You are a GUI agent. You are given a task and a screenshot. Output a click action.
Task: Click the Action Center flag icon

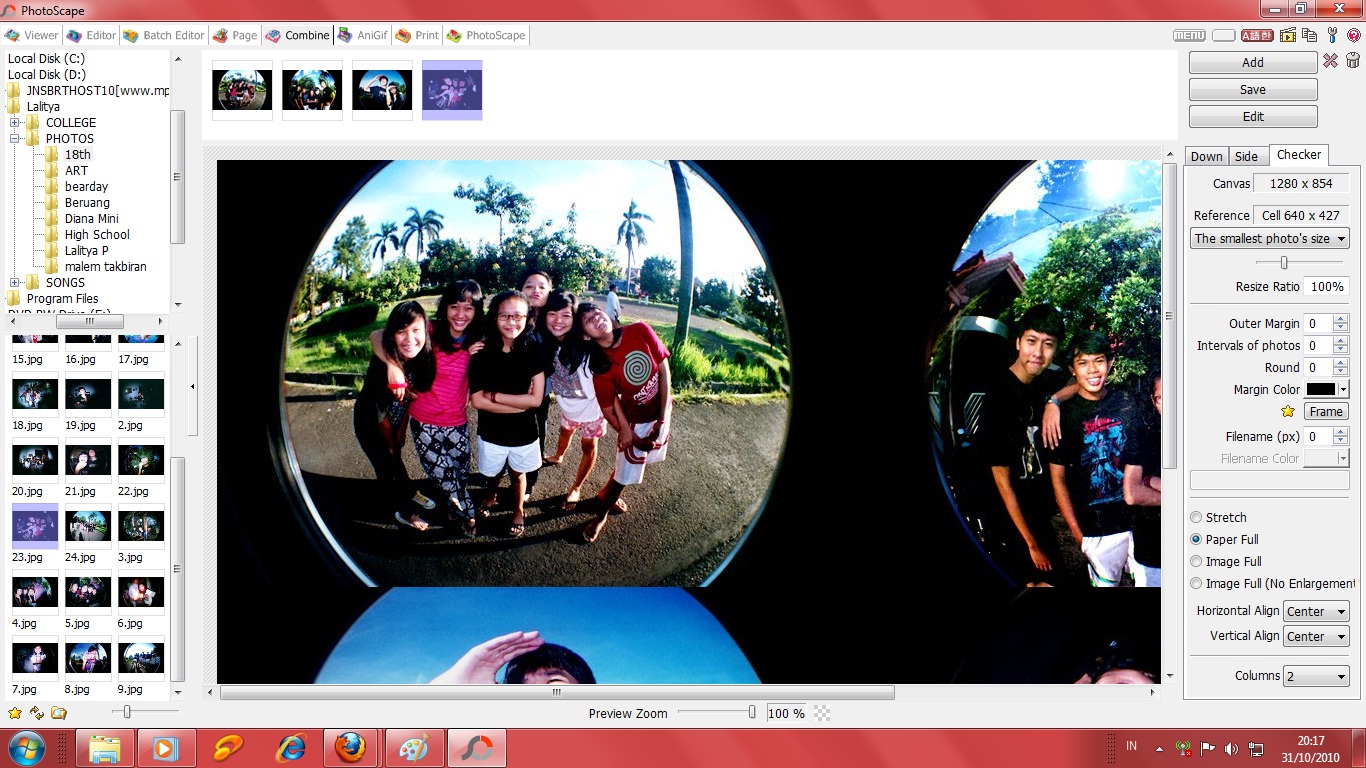coord(1207,748)
